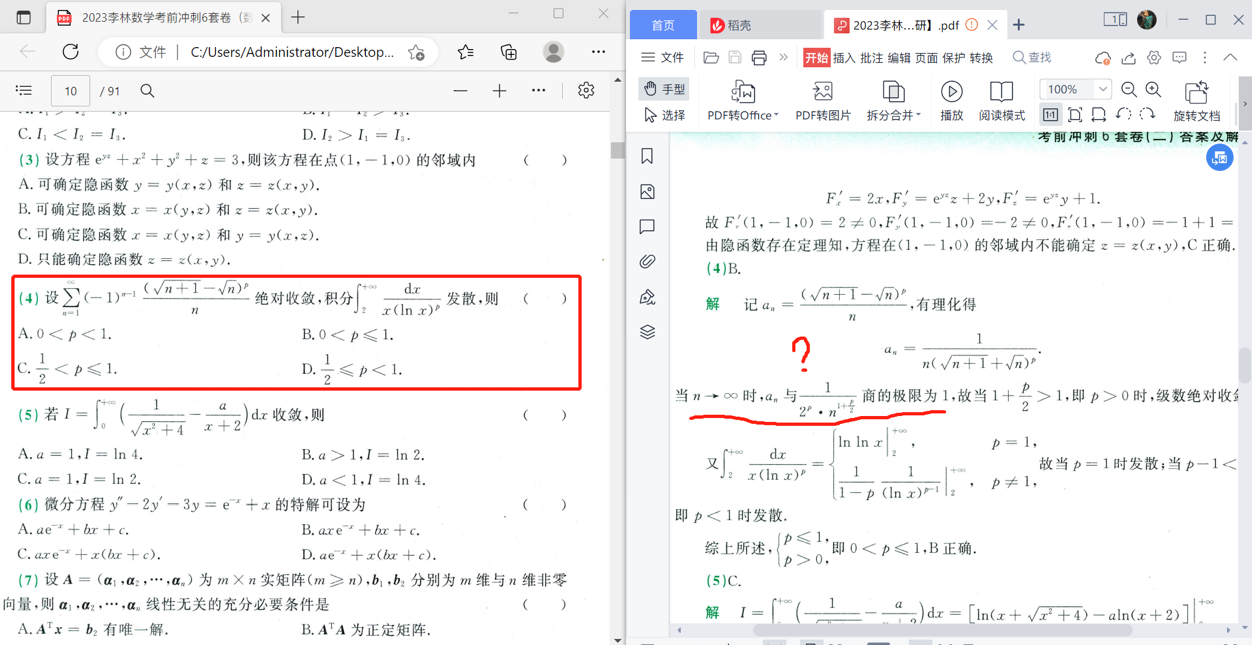Click the page number input showing 10
Viewport: 1252px width, 645px height.
[70, 90]
